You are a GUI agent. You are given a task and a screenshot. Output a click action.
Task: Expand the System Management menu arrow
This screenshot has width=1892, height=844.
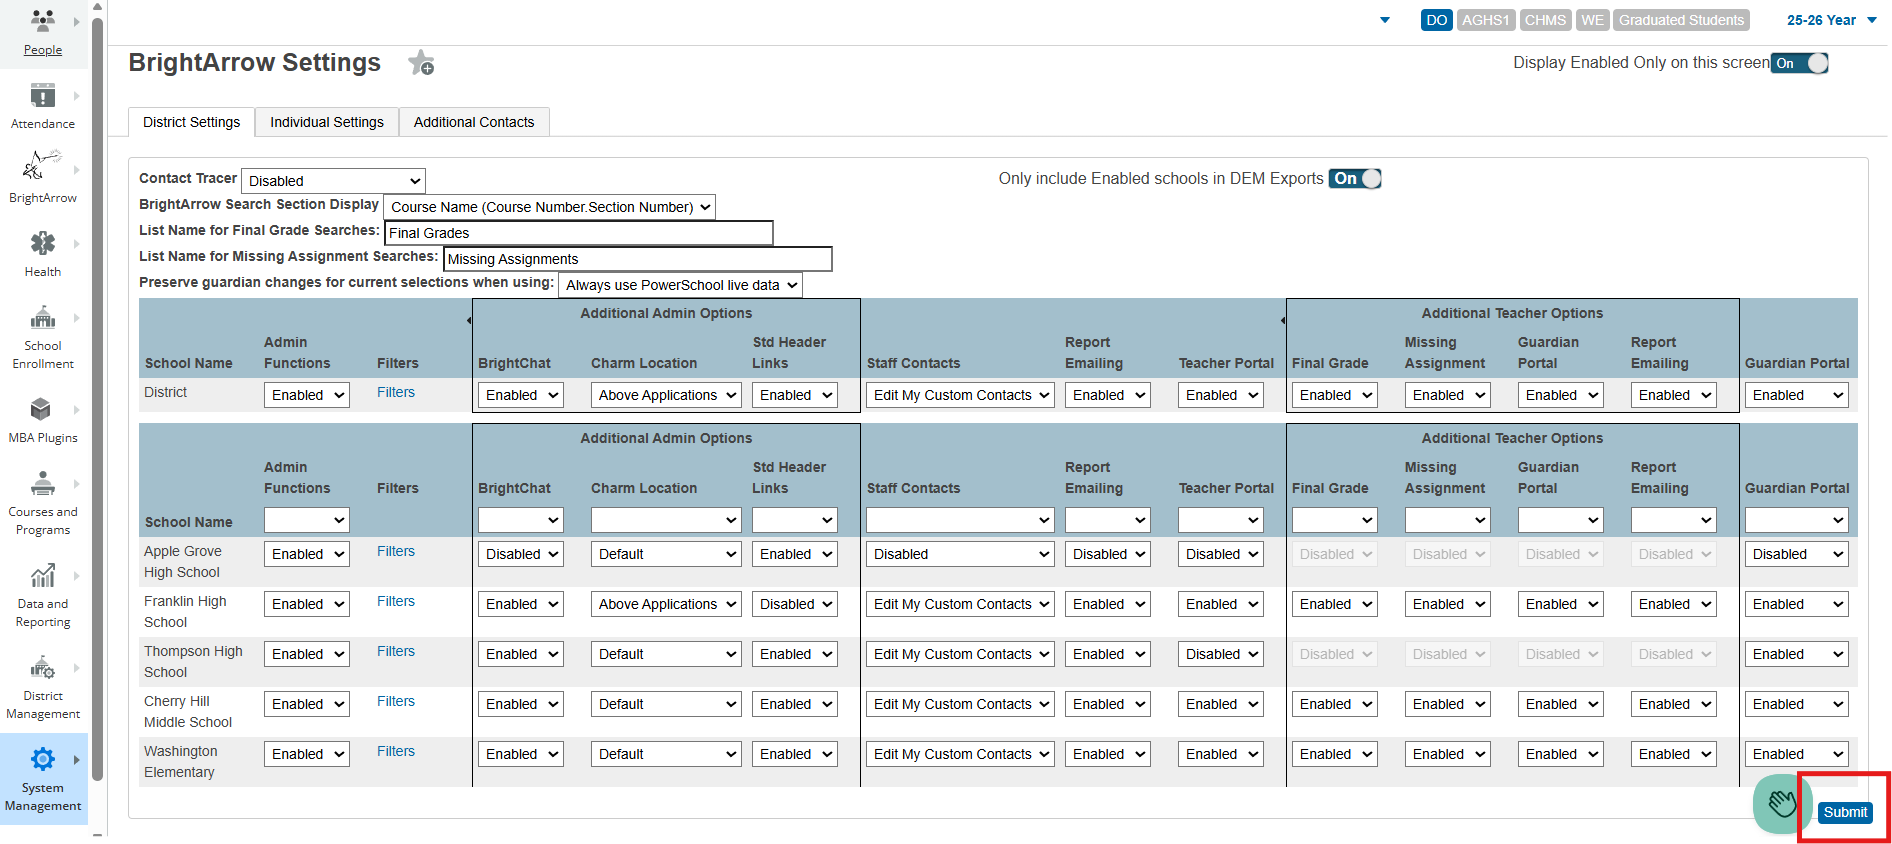click(x=76, y=760)
